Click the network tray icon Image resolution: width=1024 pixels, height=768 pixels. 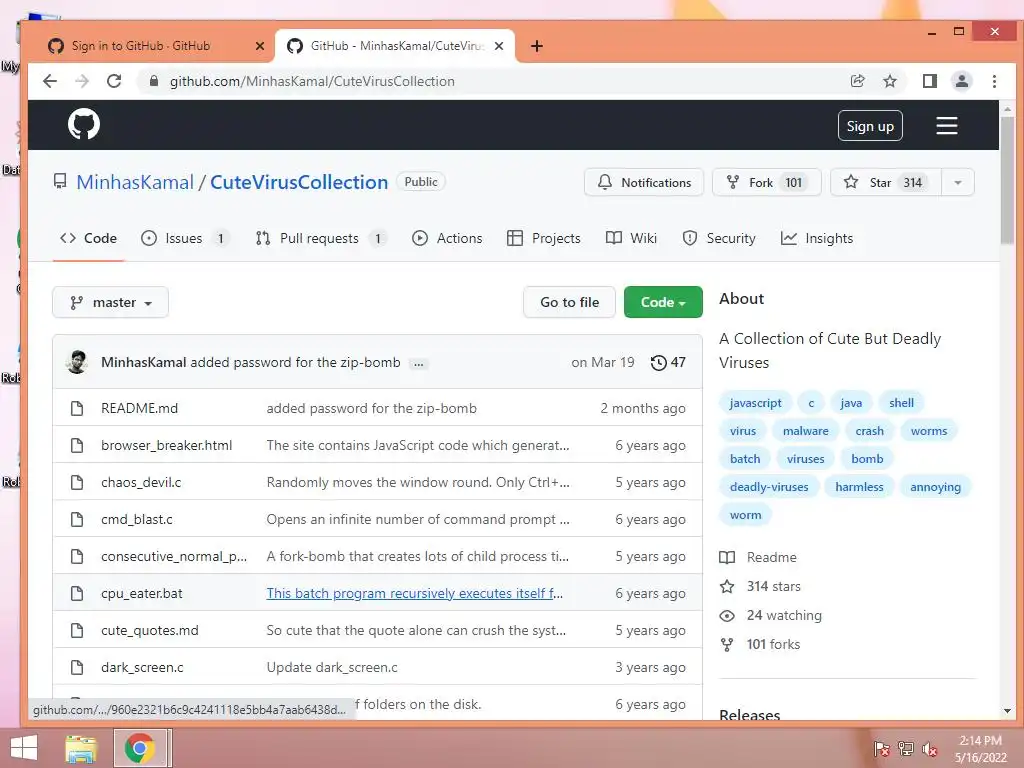click(905, 748)
